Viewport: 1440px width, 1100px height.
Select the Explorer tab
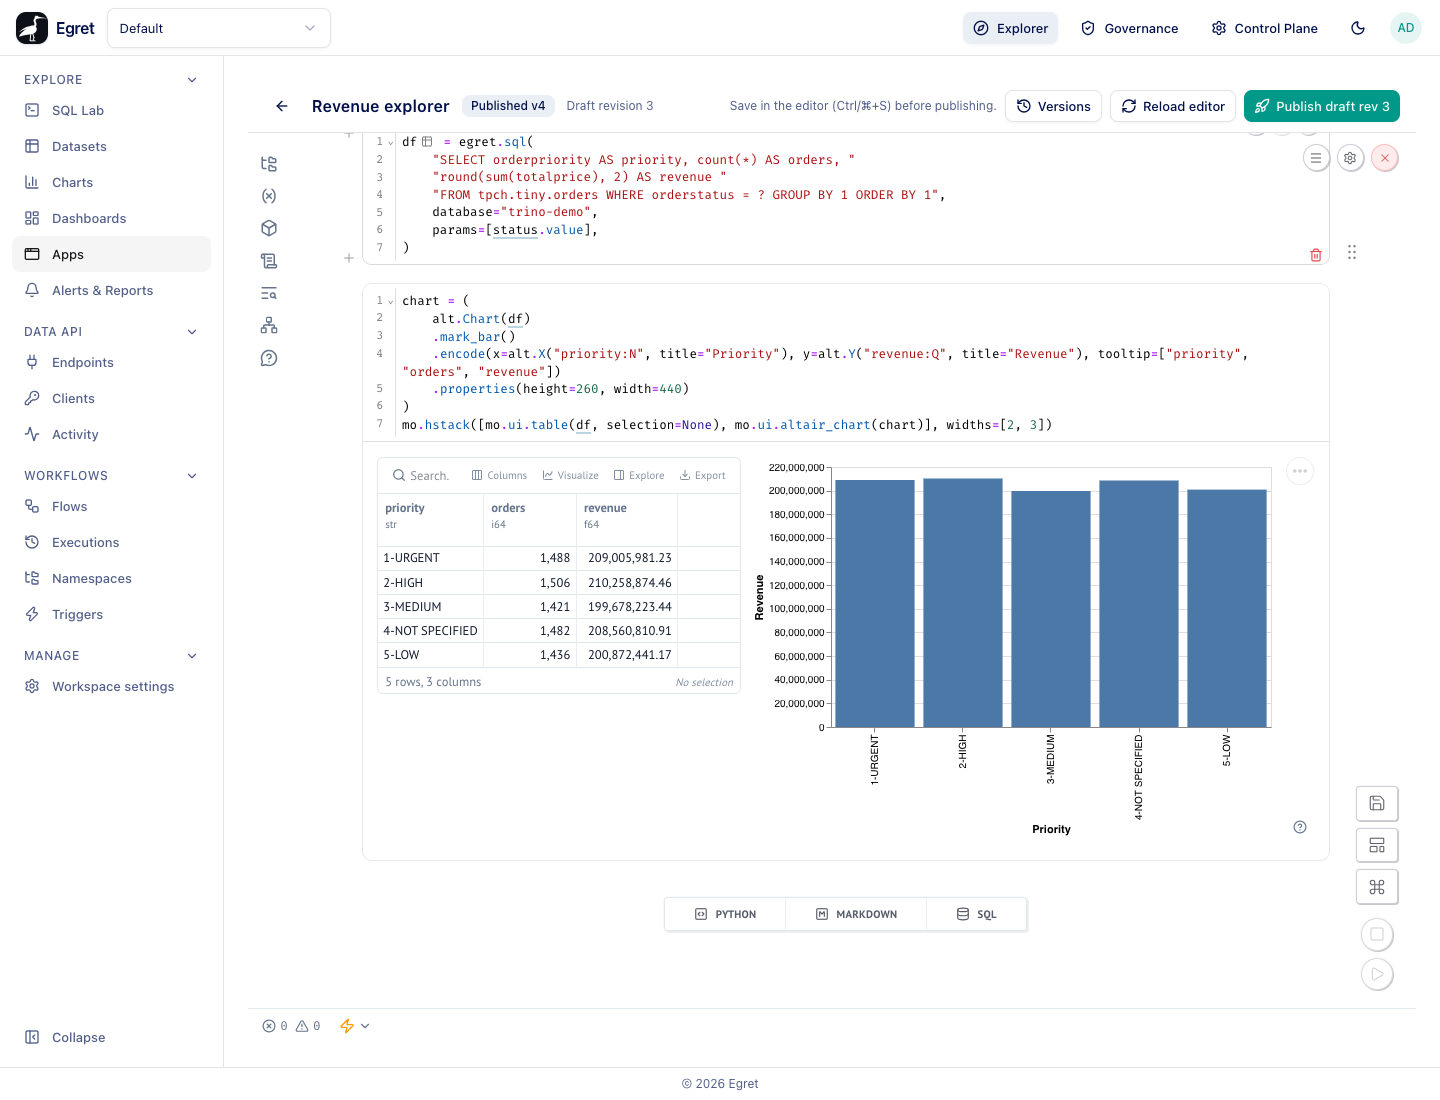[1010, 28]
